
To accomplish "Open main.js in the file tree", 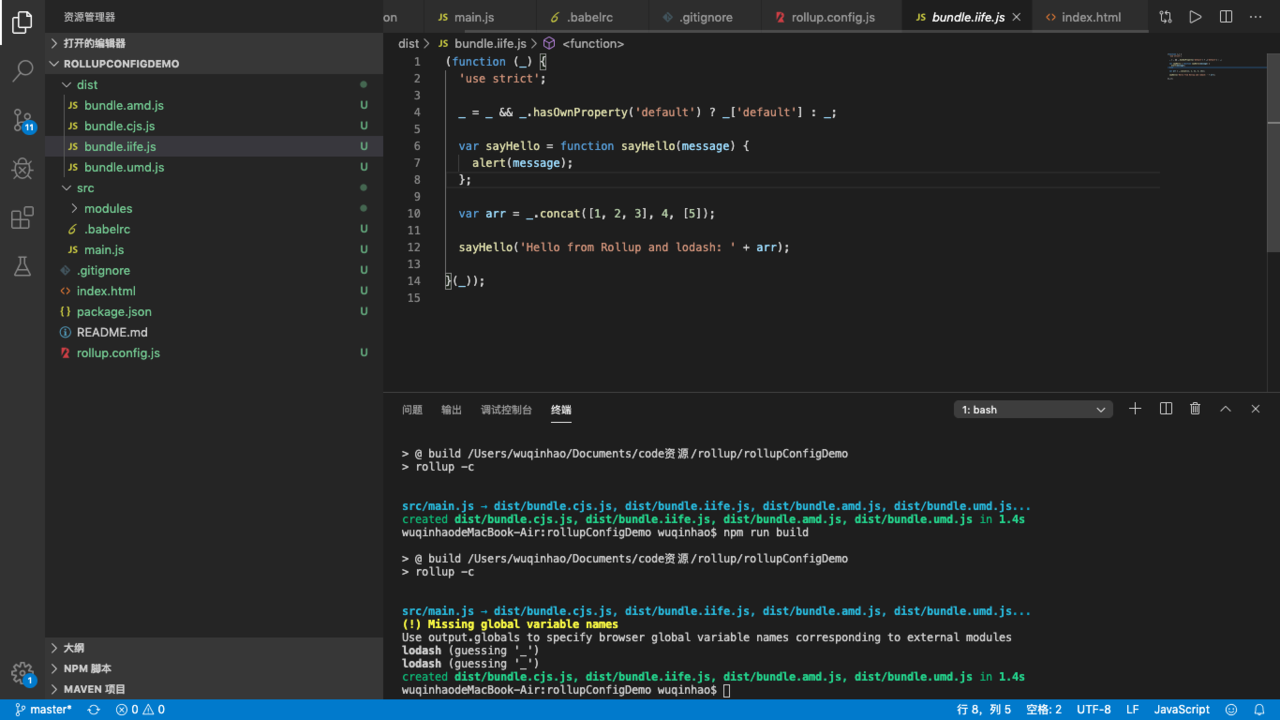I will [x=214, y=250].
